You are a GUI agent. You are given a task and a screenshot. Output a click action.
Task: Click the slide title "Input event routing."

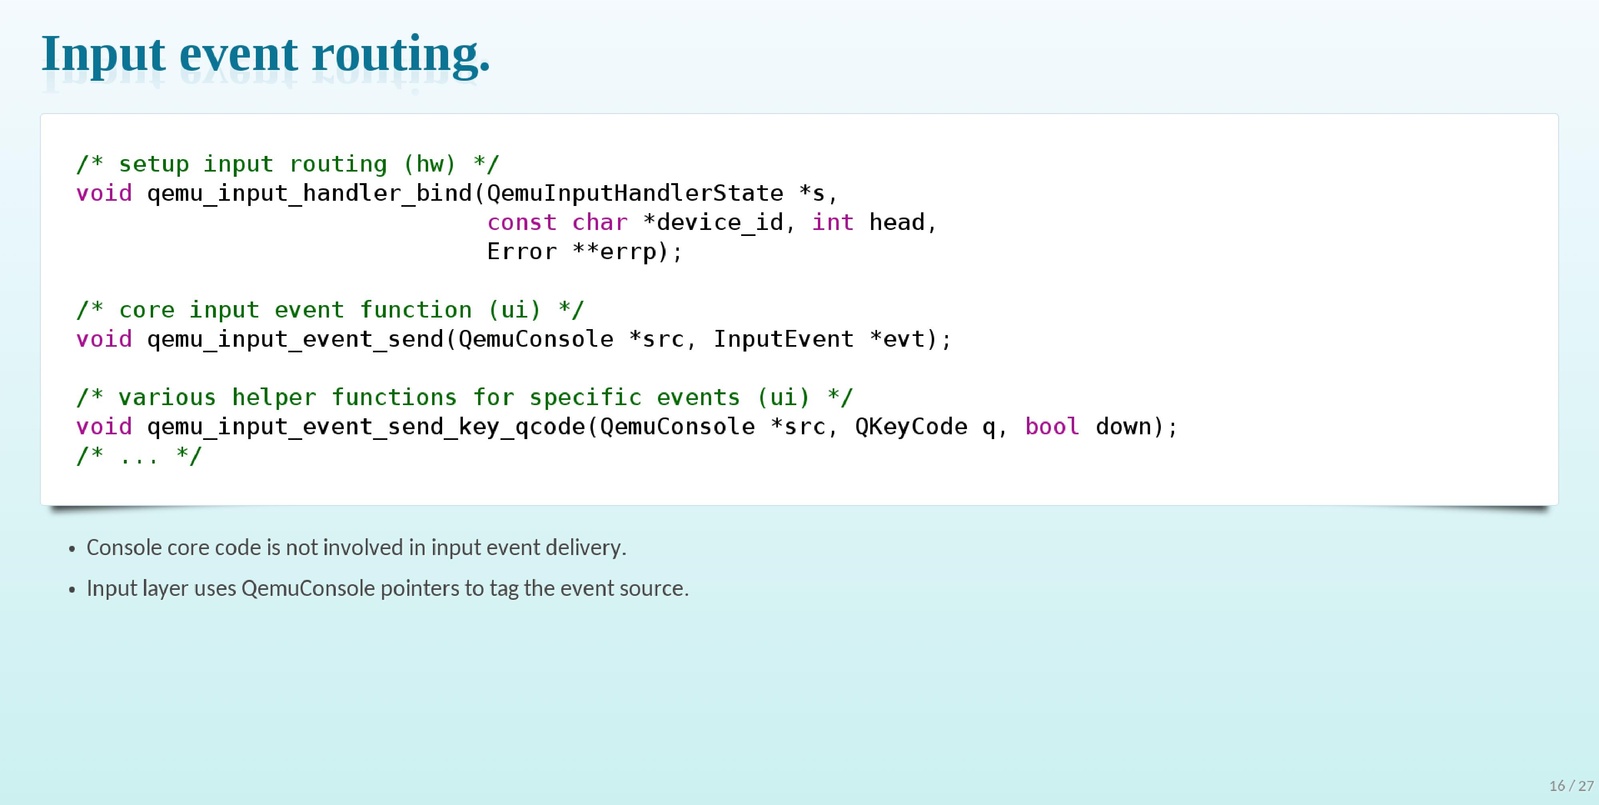(x=265, y=54)
